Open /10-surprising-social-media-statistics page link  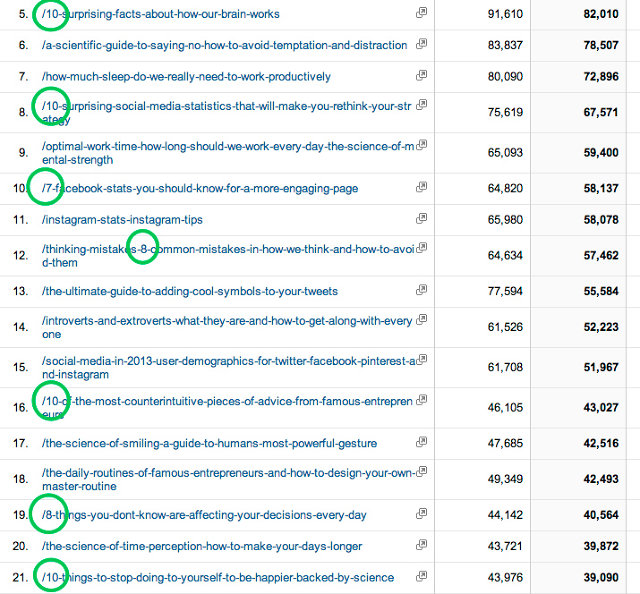[226, 113]
